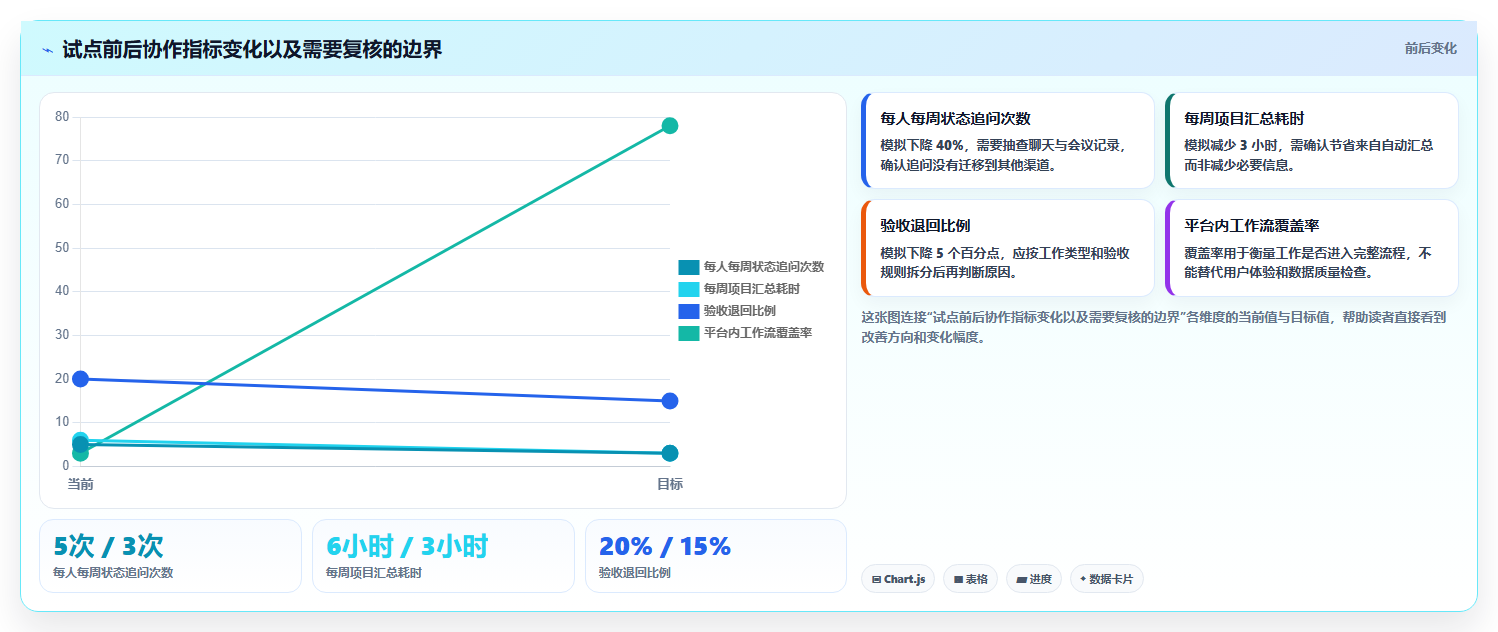Click the 80 y-axis tick label
This screenshot has height=632, width=1498.
pos(62,117)
